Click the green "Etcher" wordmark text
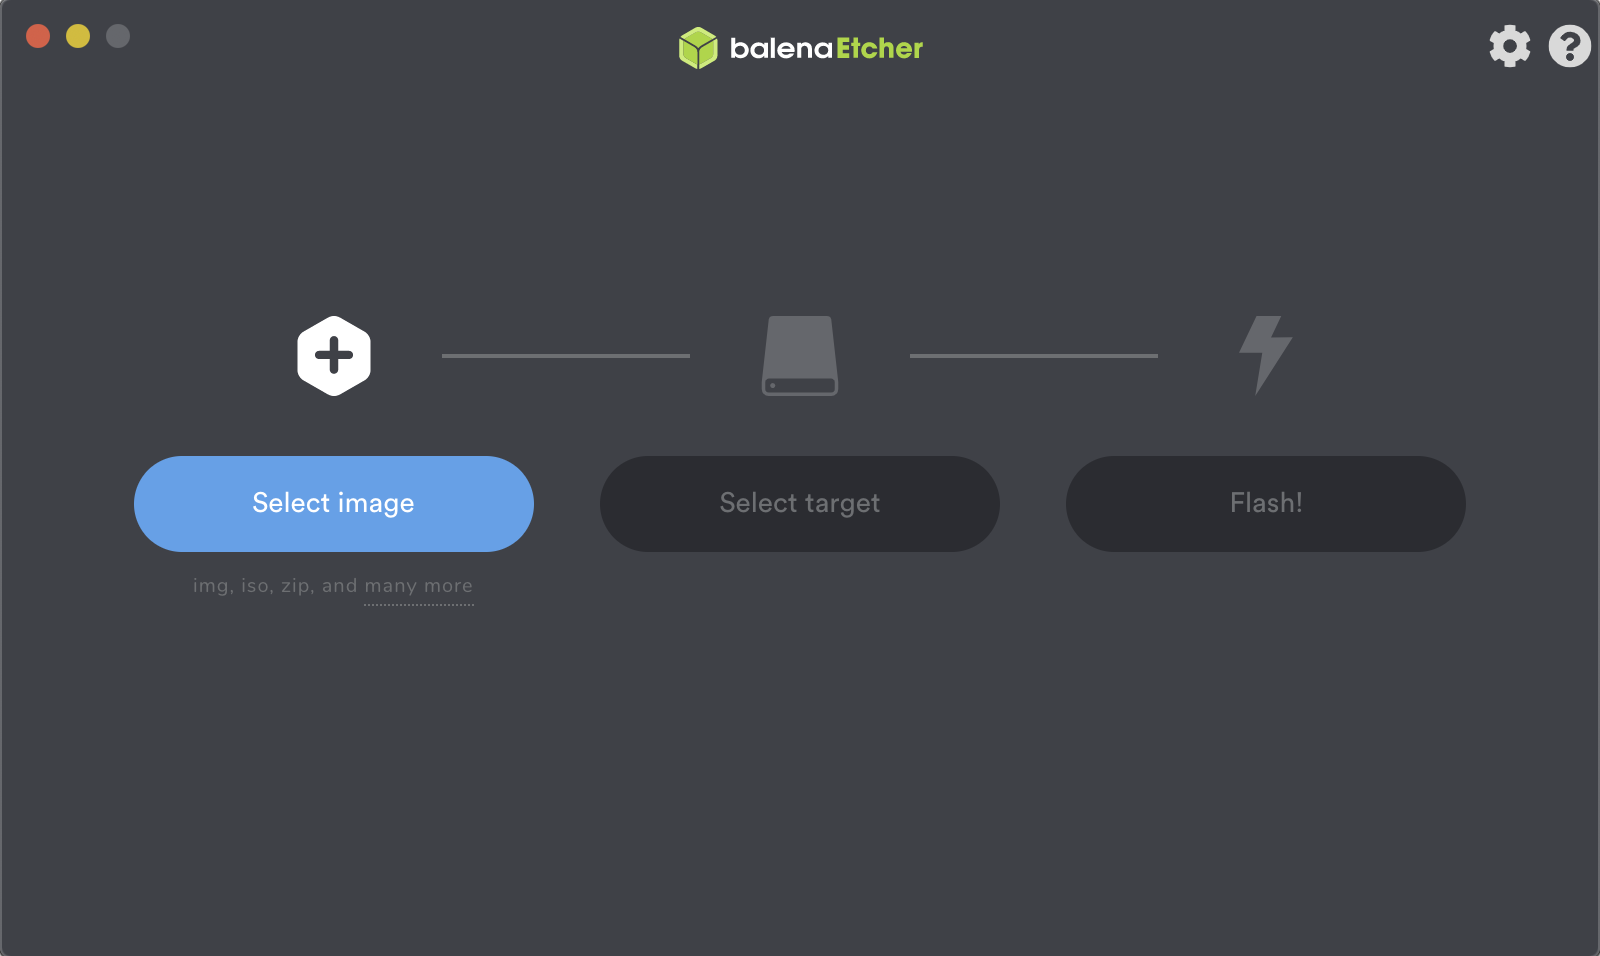This screenshot has height=956, width=1600. coord(879,48)
